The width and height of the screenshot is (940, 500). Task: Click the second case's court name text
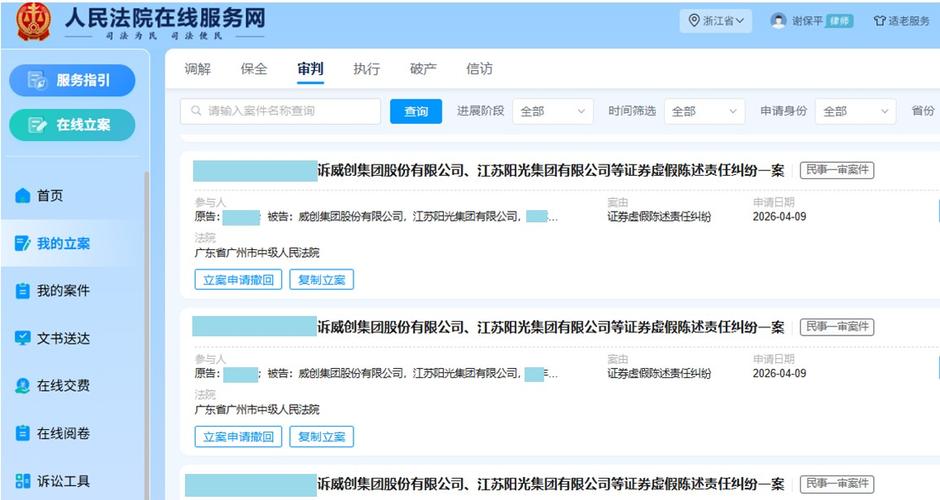(257, 410)
